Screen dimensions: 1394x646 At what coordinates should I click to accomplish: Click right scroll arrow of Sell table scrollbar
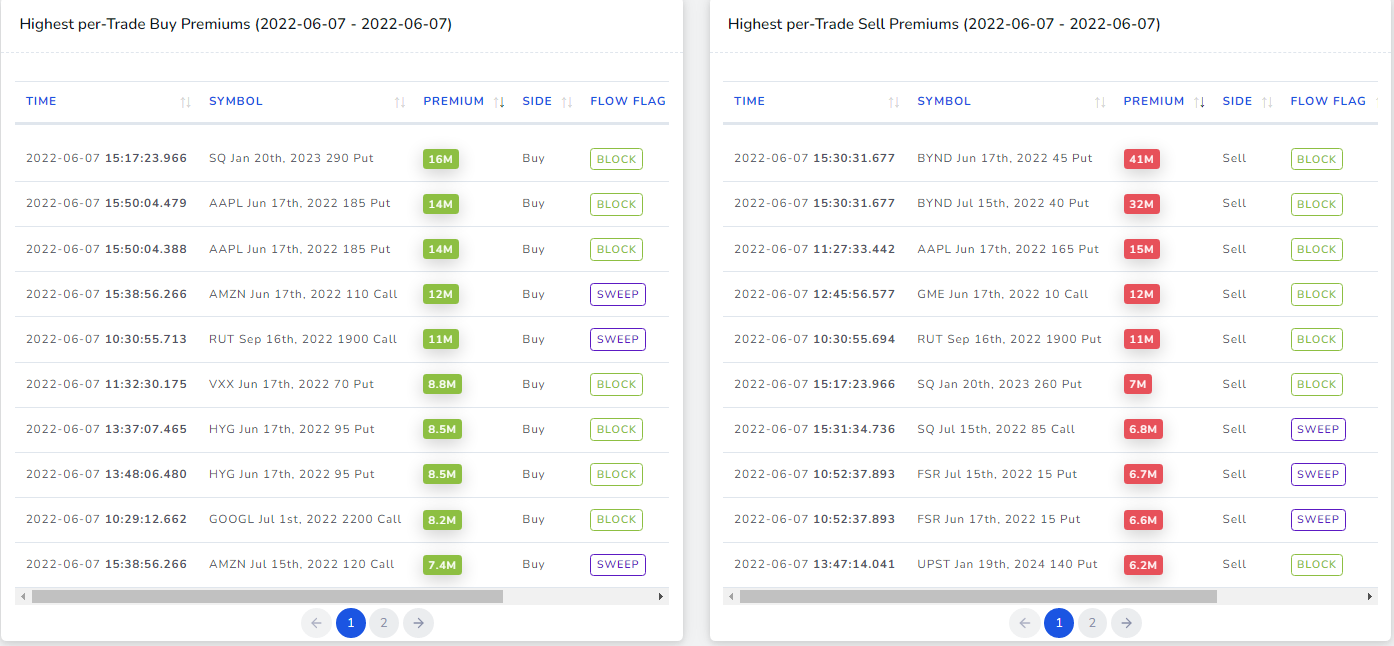(x=1369, y=597)
